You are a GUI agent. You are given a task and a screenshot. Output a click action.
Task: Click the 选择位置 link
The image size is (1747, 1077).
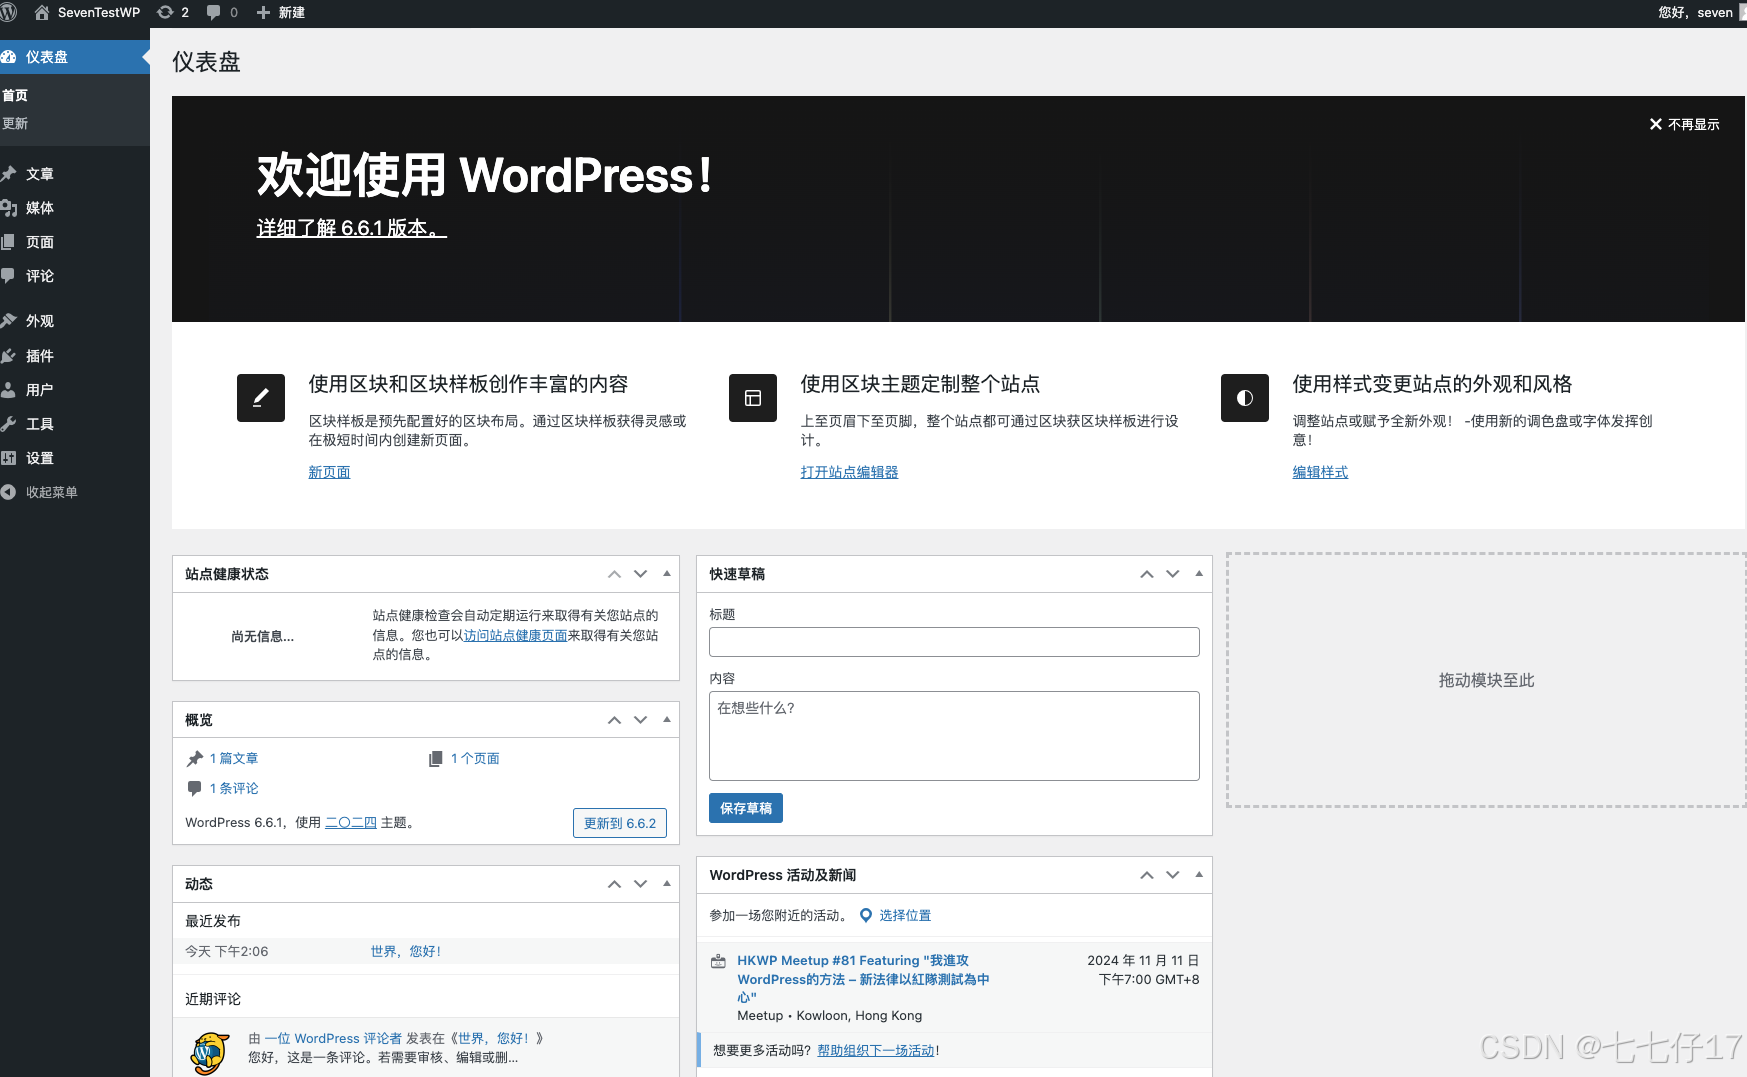(905, 915)
